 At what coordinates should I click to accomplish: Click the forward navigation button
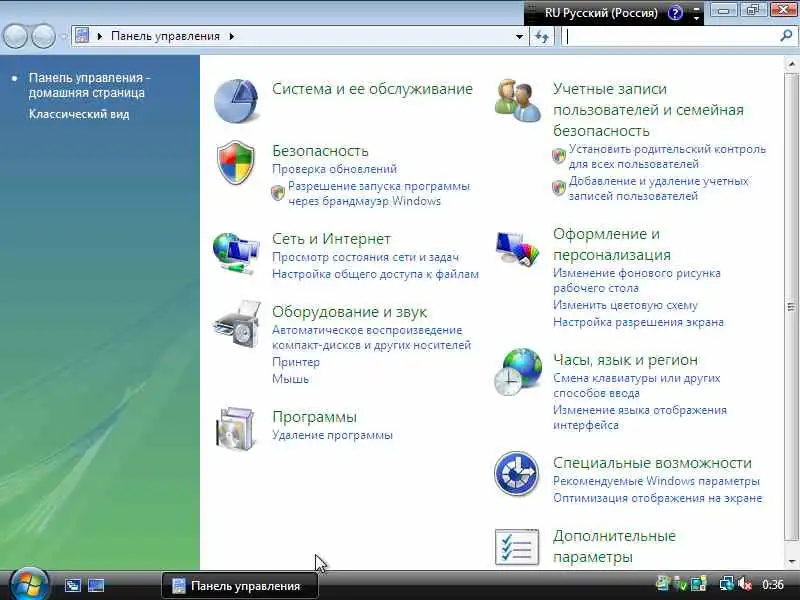(44, 36)
